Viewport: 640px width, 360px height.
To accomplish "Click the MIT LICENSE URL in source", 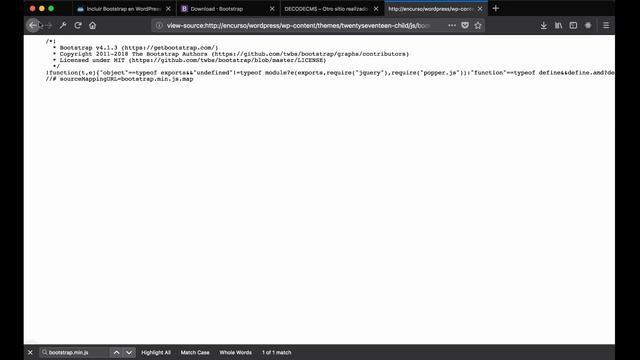I will tap(227, 60).
